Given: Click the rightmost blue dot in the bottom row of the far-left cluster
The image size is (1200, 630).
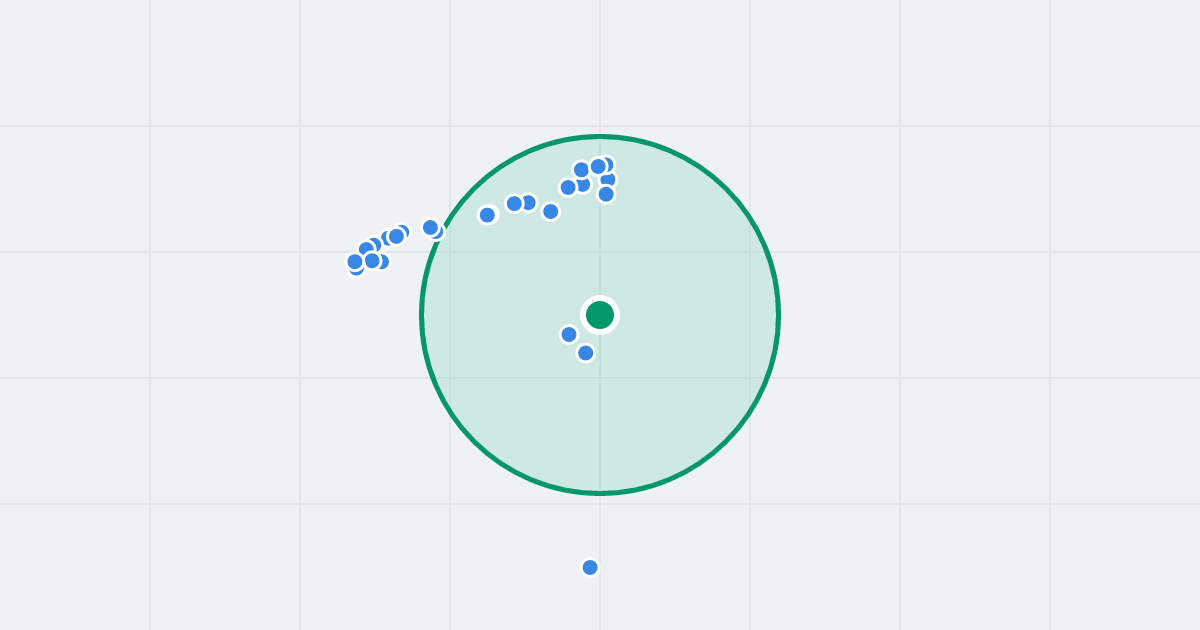Looking at the screenshot, I should [381, 262].
